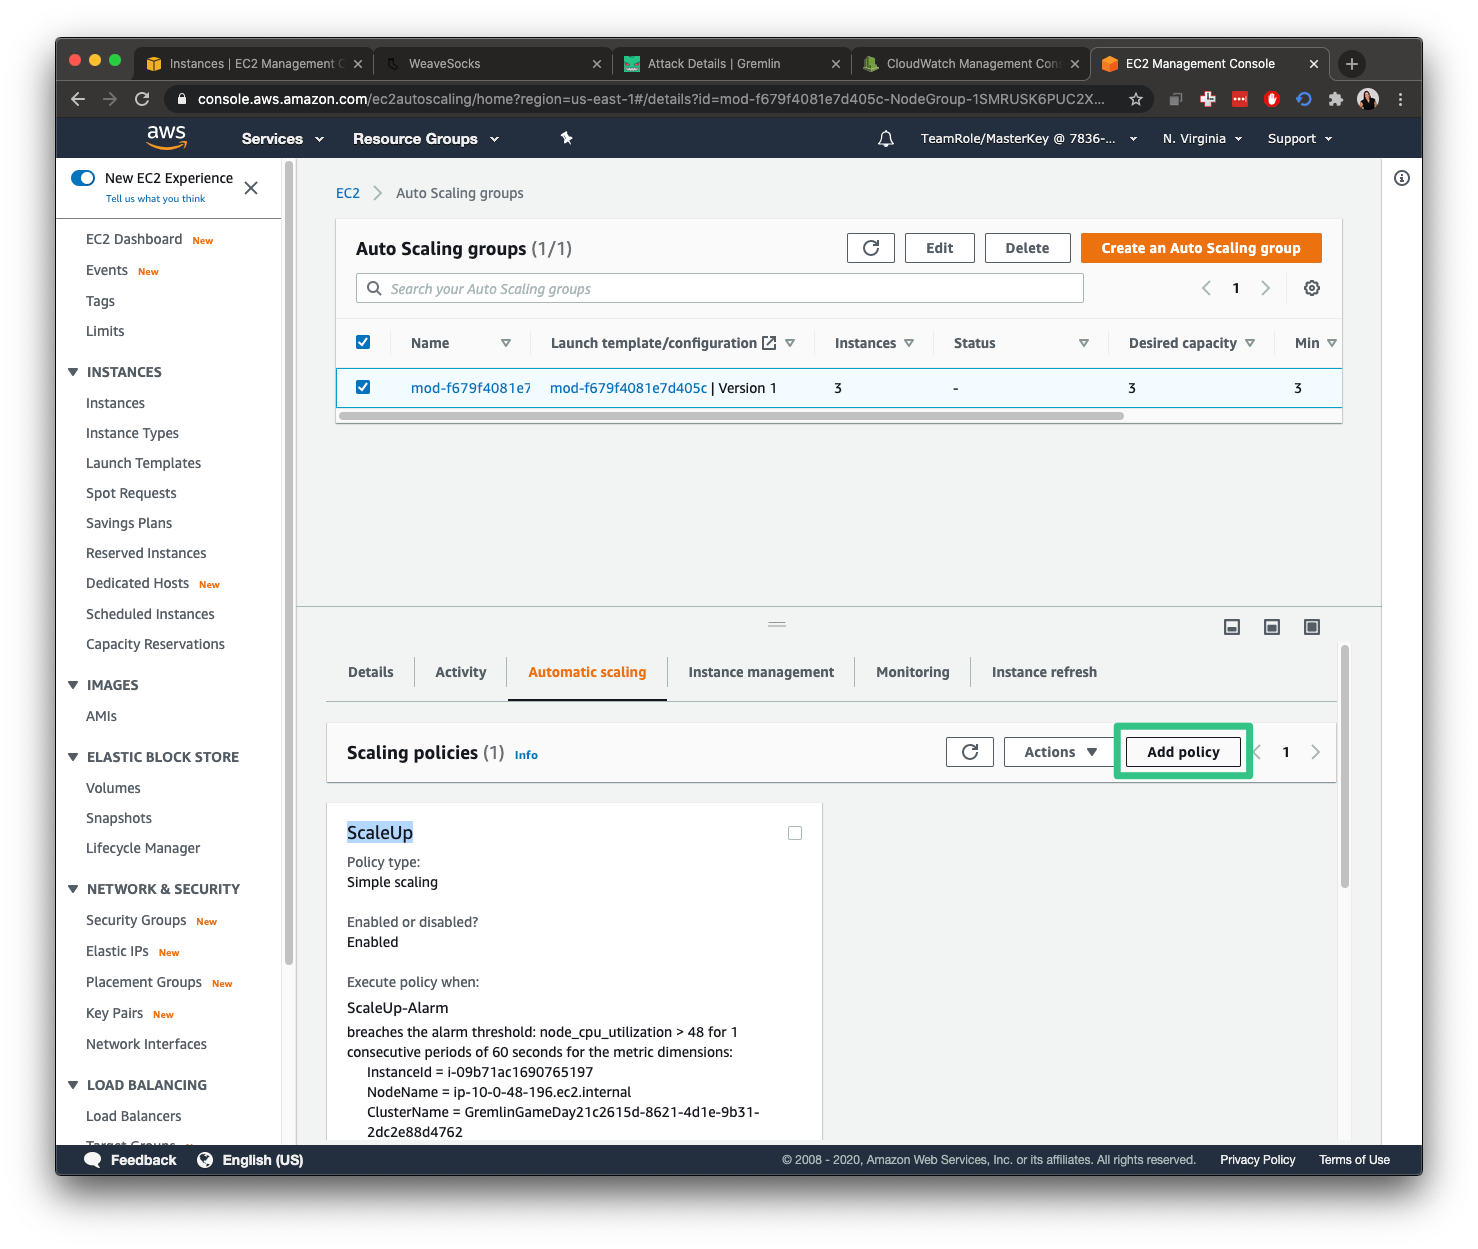The width and height of the screenshot is (1478, 1249).
Task: Close the WeaveSocks browser tab
Action: pos(597,64)
